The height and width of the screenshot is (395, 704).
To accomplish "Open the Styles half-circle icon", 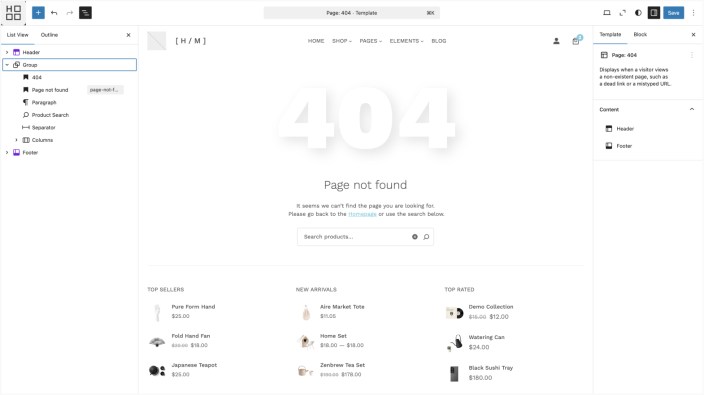I will click(638, 13).
